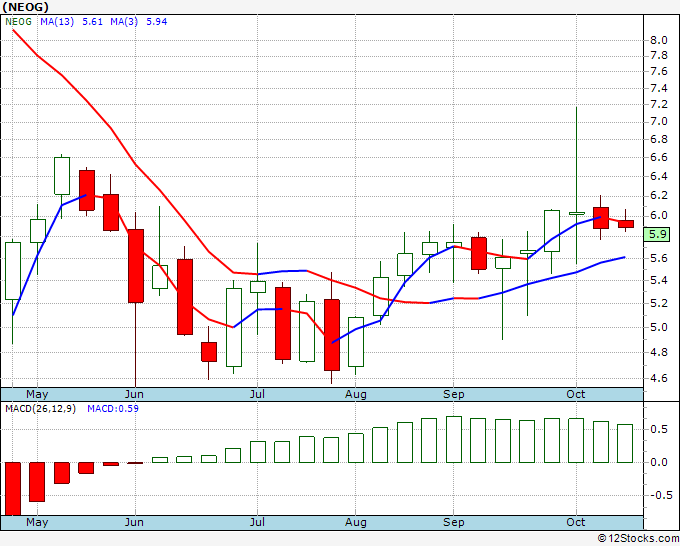Click the 12Stocks.com copyright text
Viewport: 680px width, 546px height.
[638, 538]
